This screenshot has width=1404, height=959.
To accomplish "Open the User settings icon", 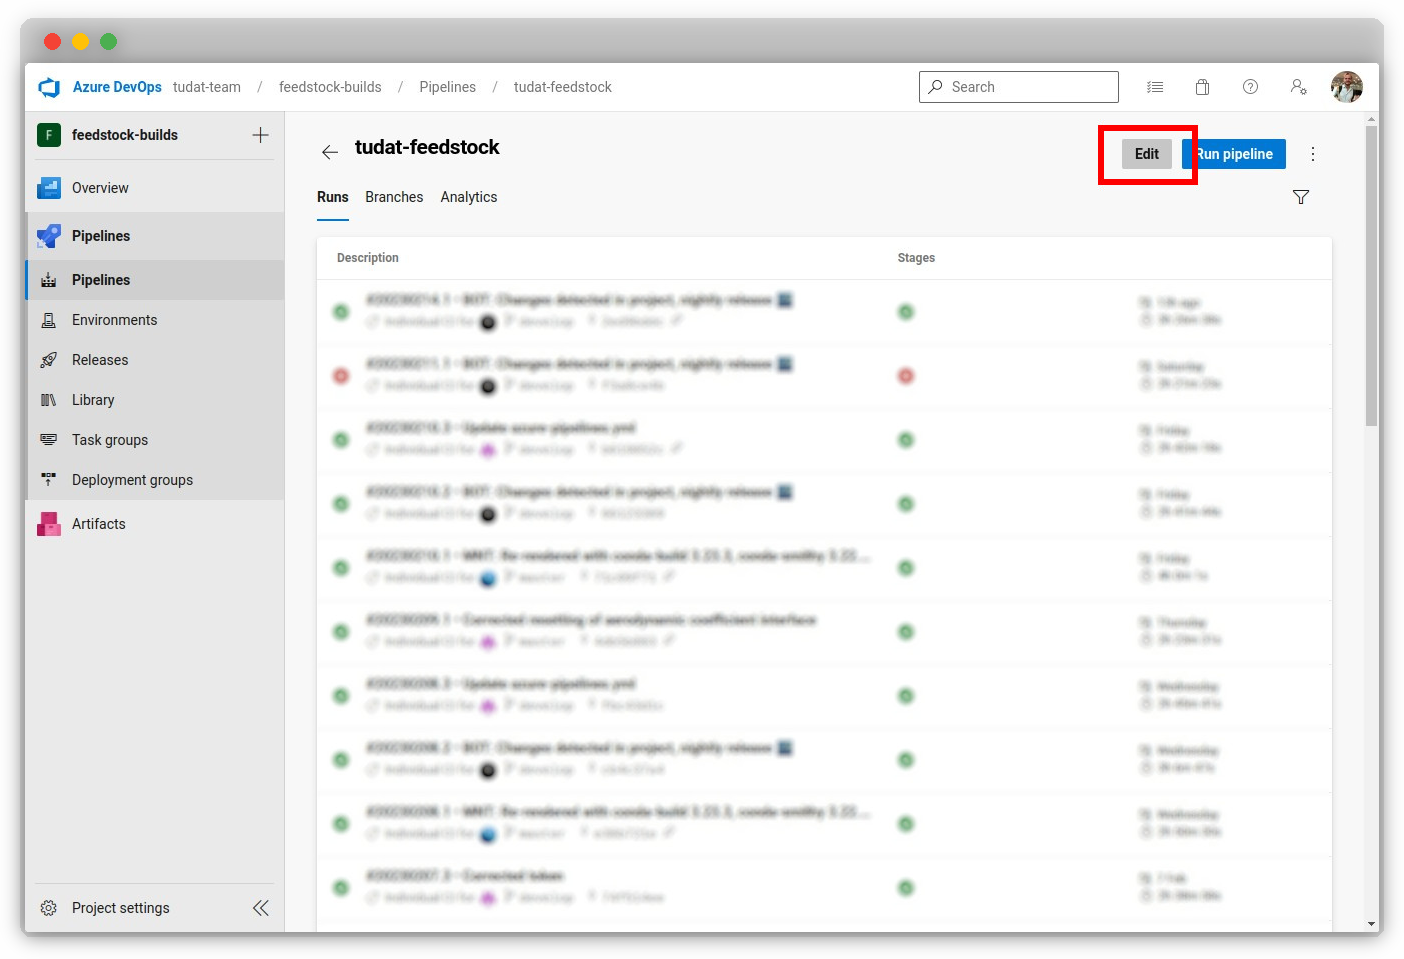I will tap(1298, 87).
